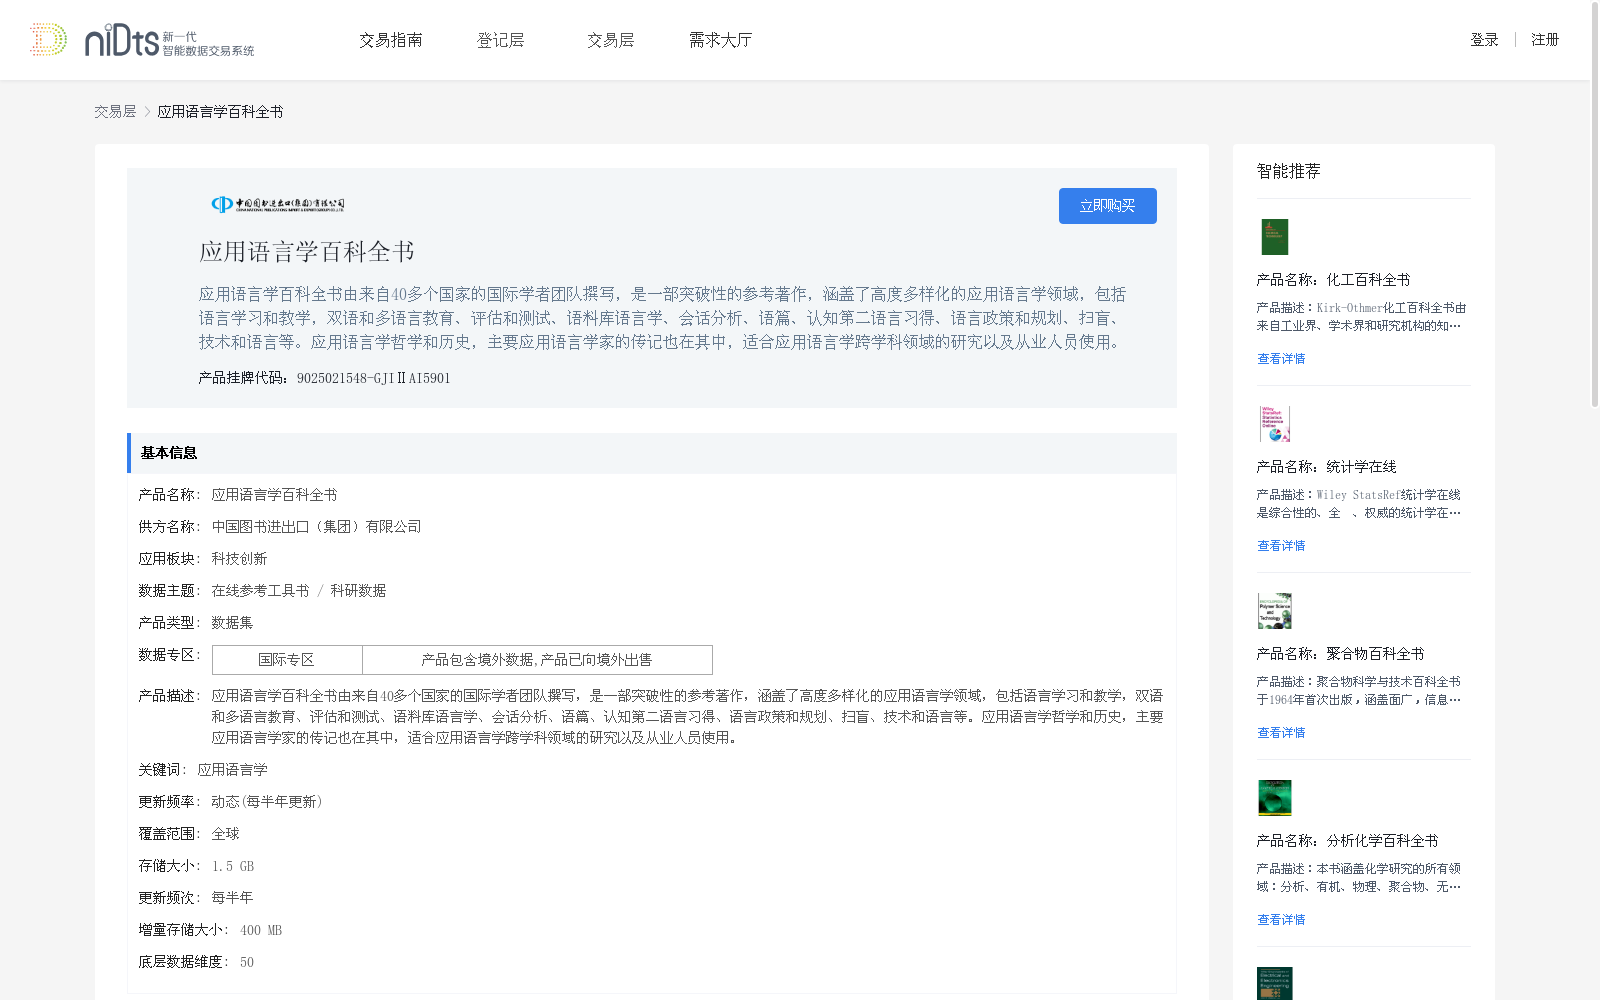Image resolution: width=1600 pixels, height=1000 pixels.
Task: Open the 聚合物百科全书 cover thumbnail
Action: [1275, 611]
